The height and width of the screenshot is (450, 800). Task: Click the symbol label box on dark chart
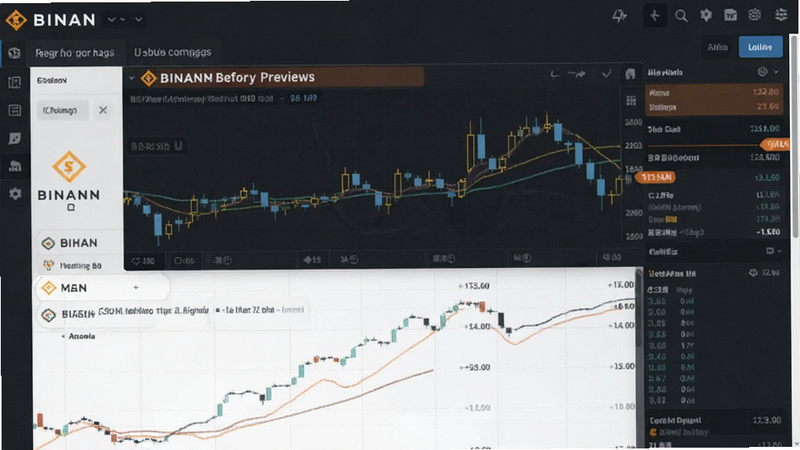158,146
